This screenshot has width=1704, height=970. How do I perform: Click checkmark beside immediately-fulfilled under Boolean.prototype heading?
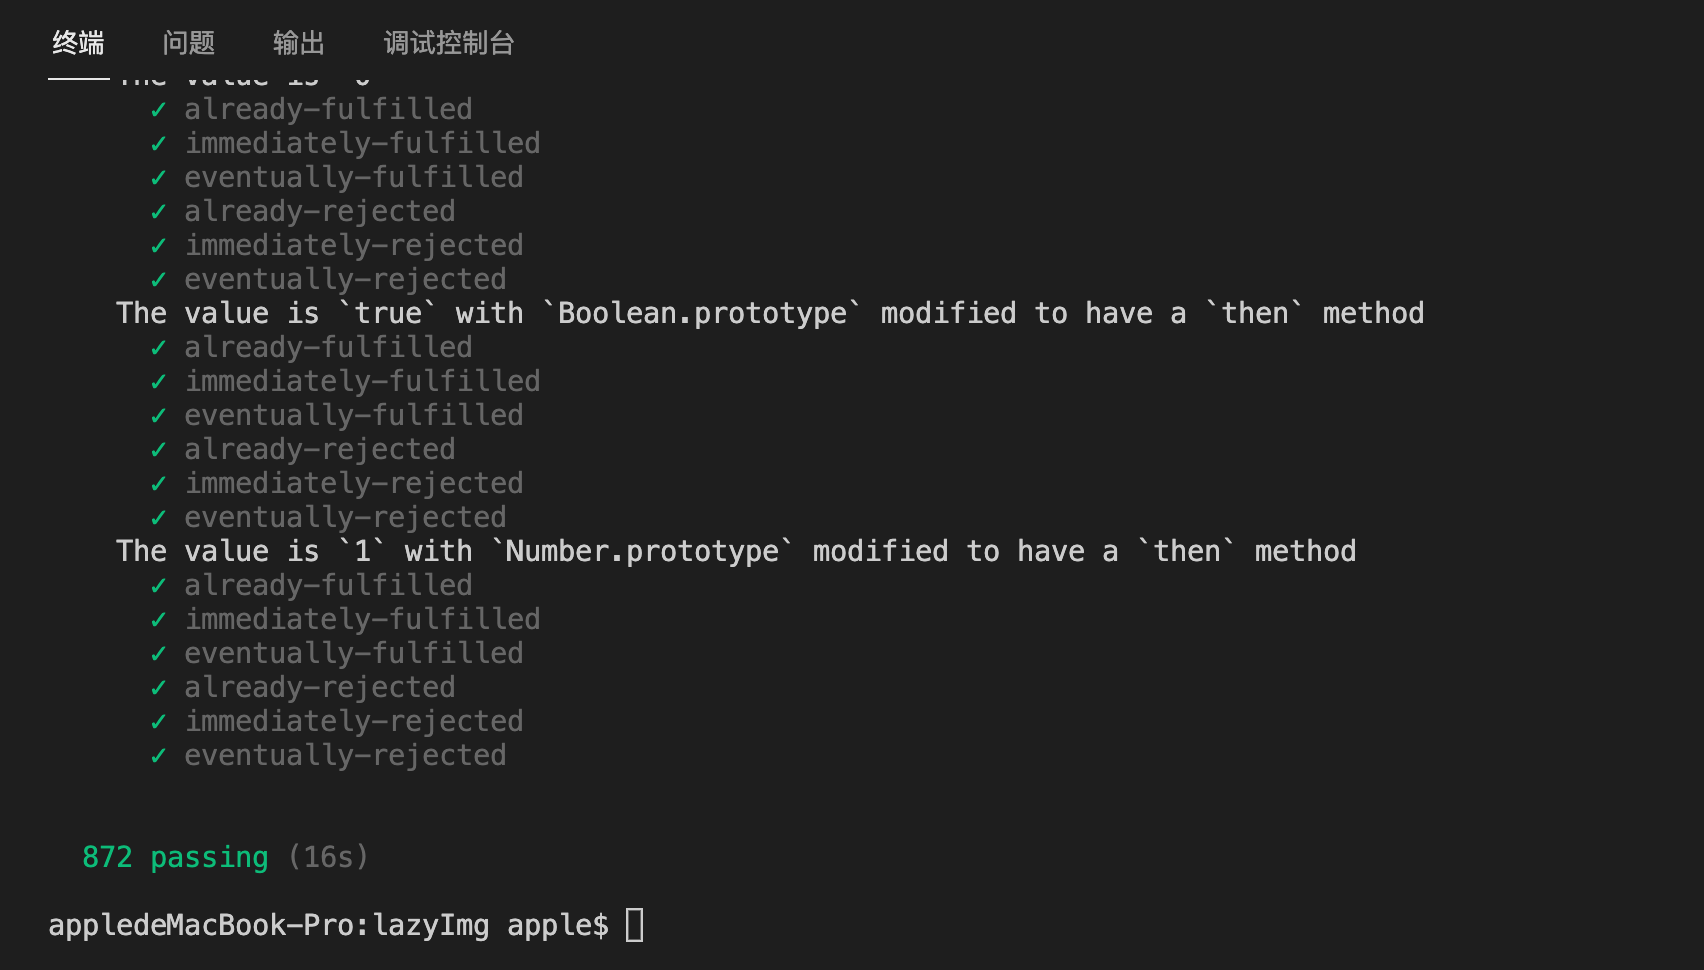pyautogui.click(x=158, y=382)
